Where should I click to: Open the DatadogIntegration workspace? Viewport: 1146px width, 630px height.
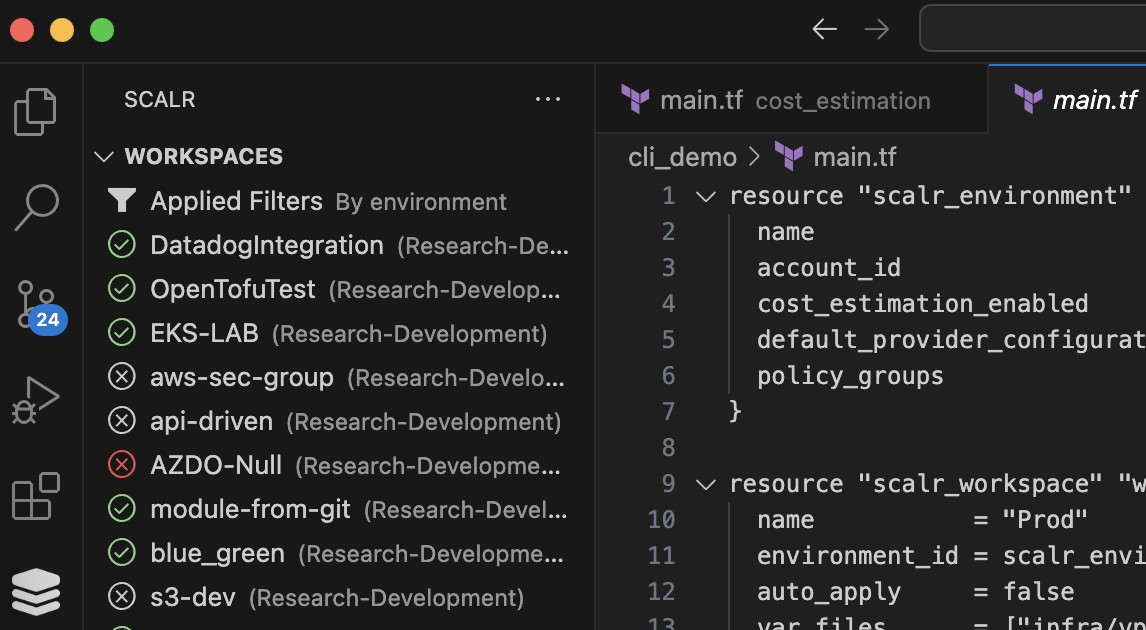tap(339, 245)
